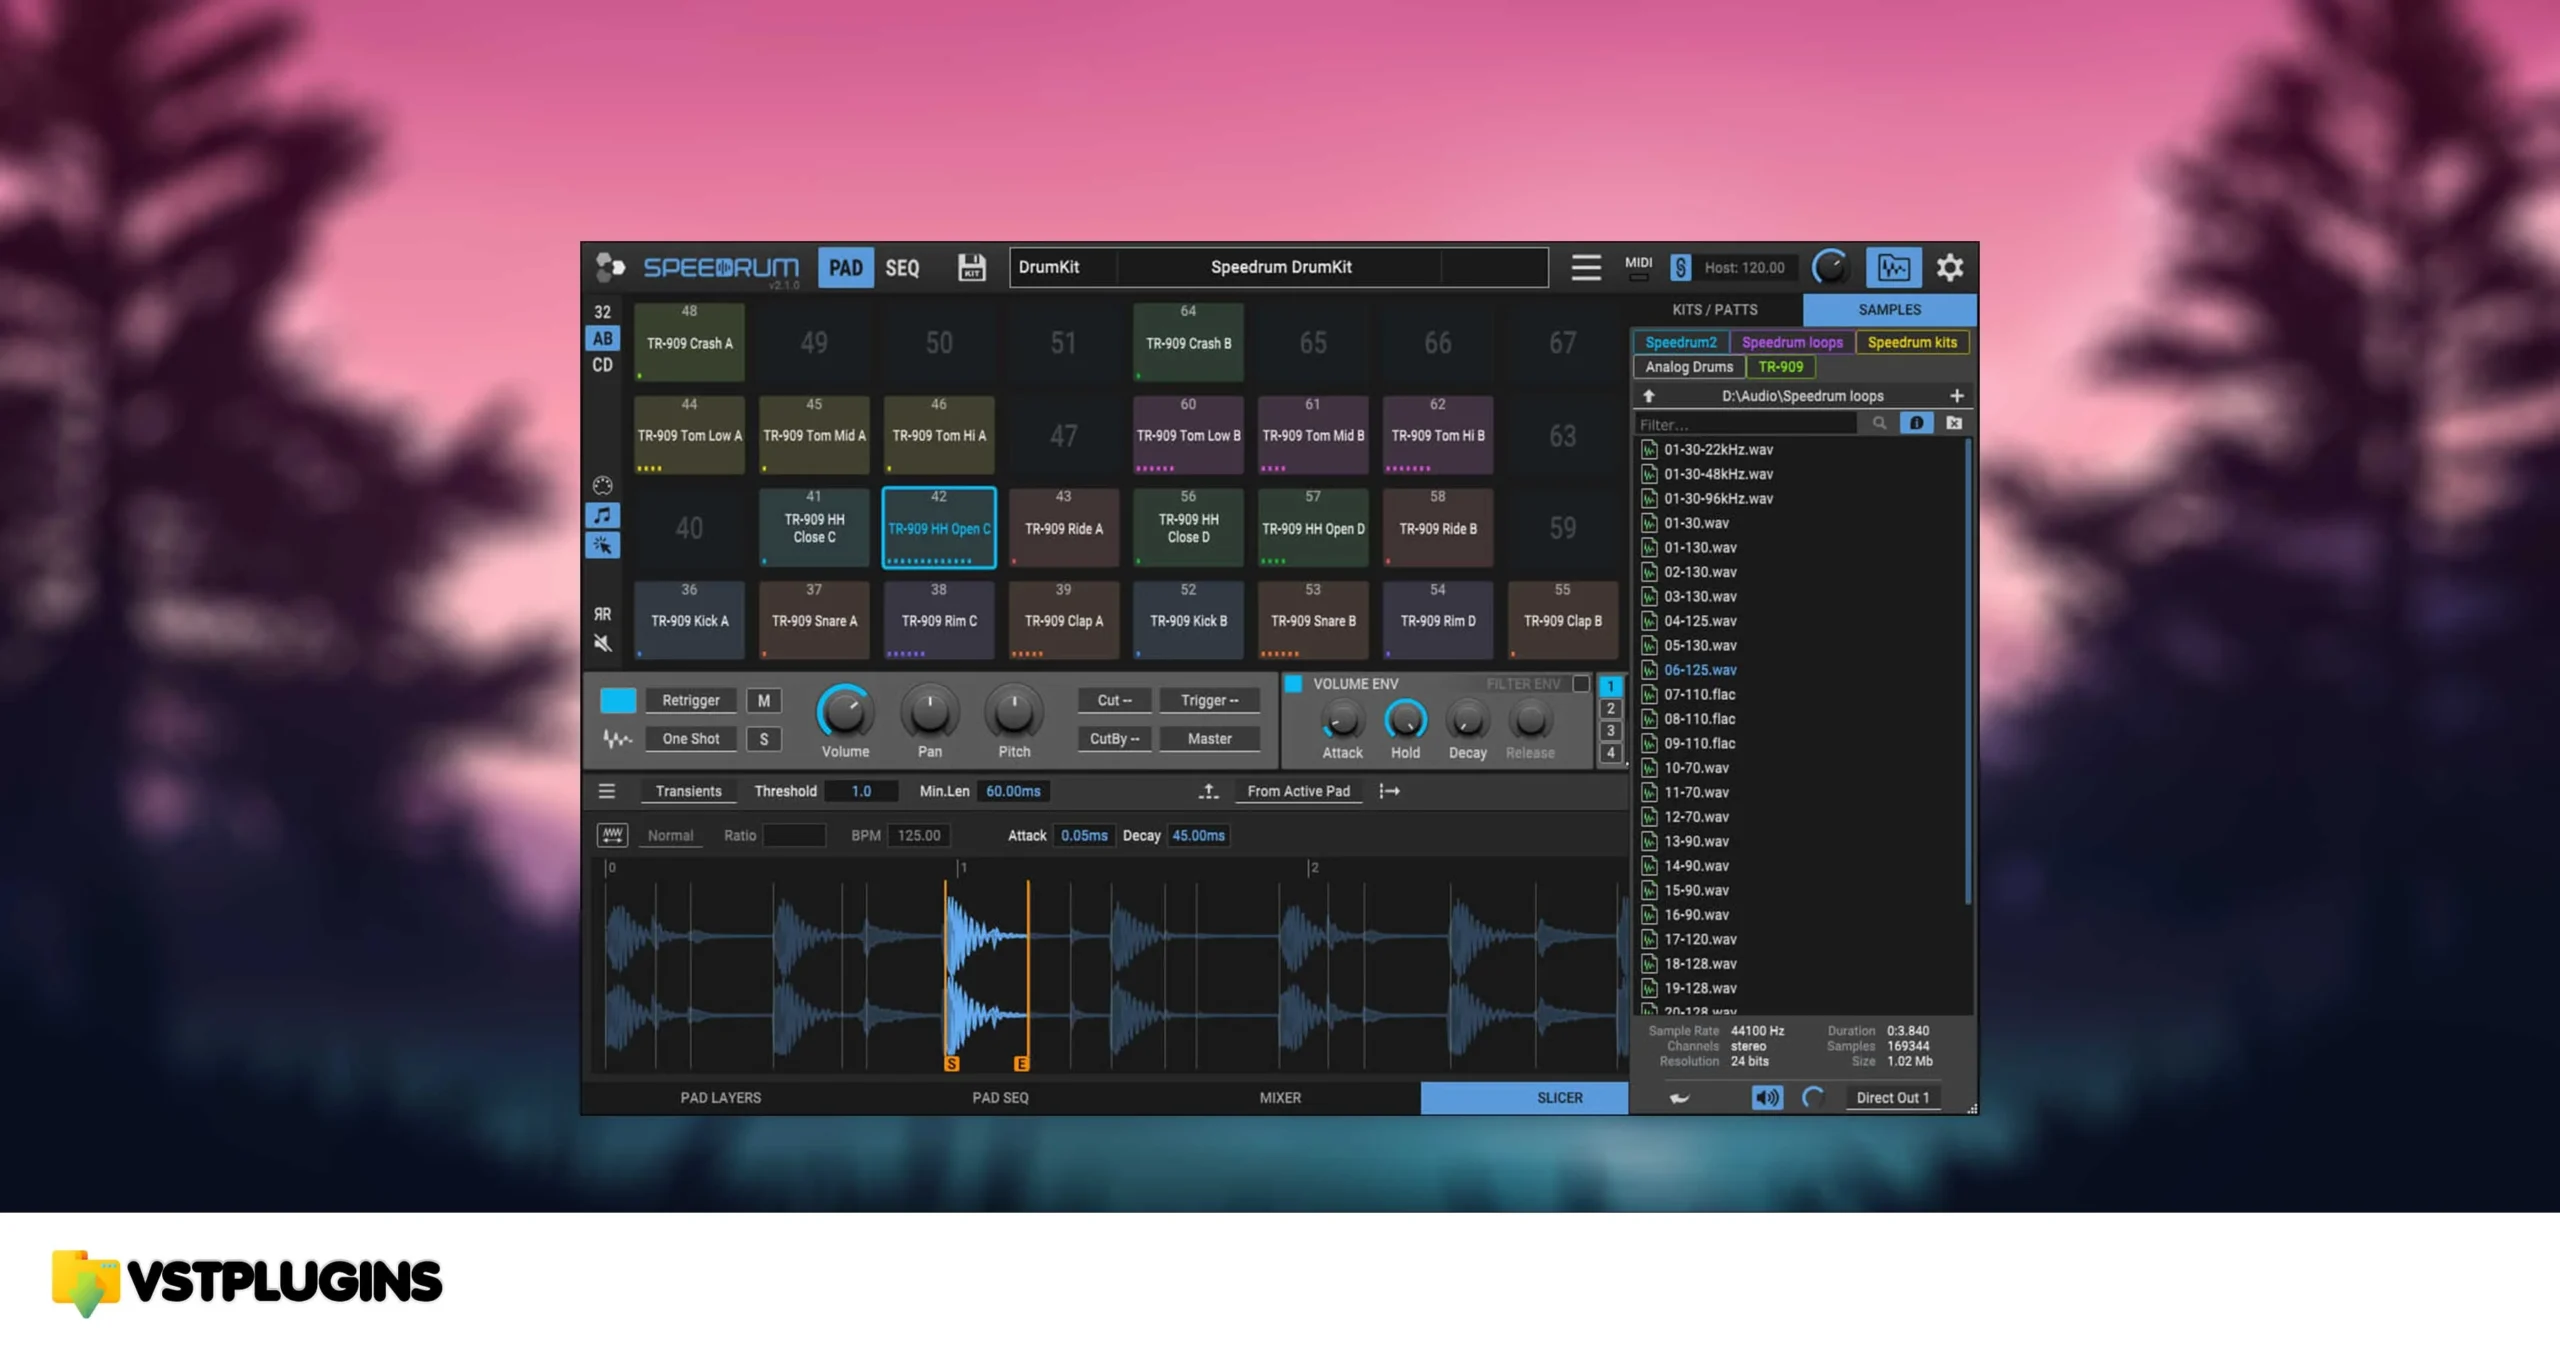Click the MIDI indicator

point(1638,266)
